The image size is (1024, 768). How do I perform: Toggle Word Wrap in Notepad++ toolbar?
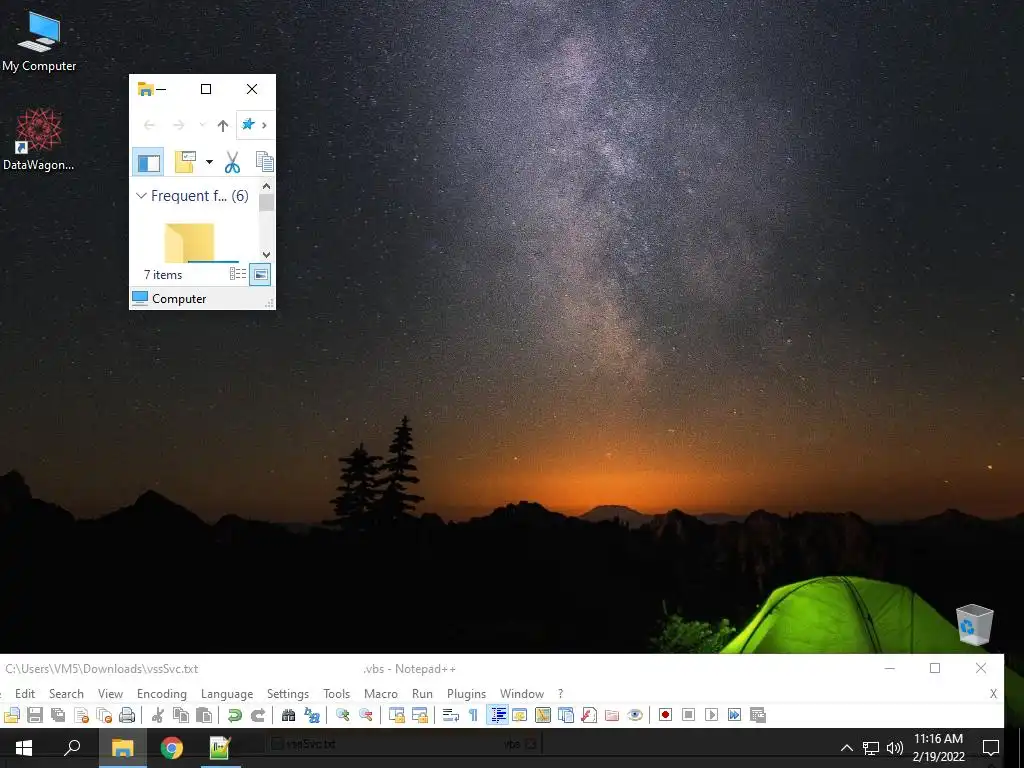(451, 715)
